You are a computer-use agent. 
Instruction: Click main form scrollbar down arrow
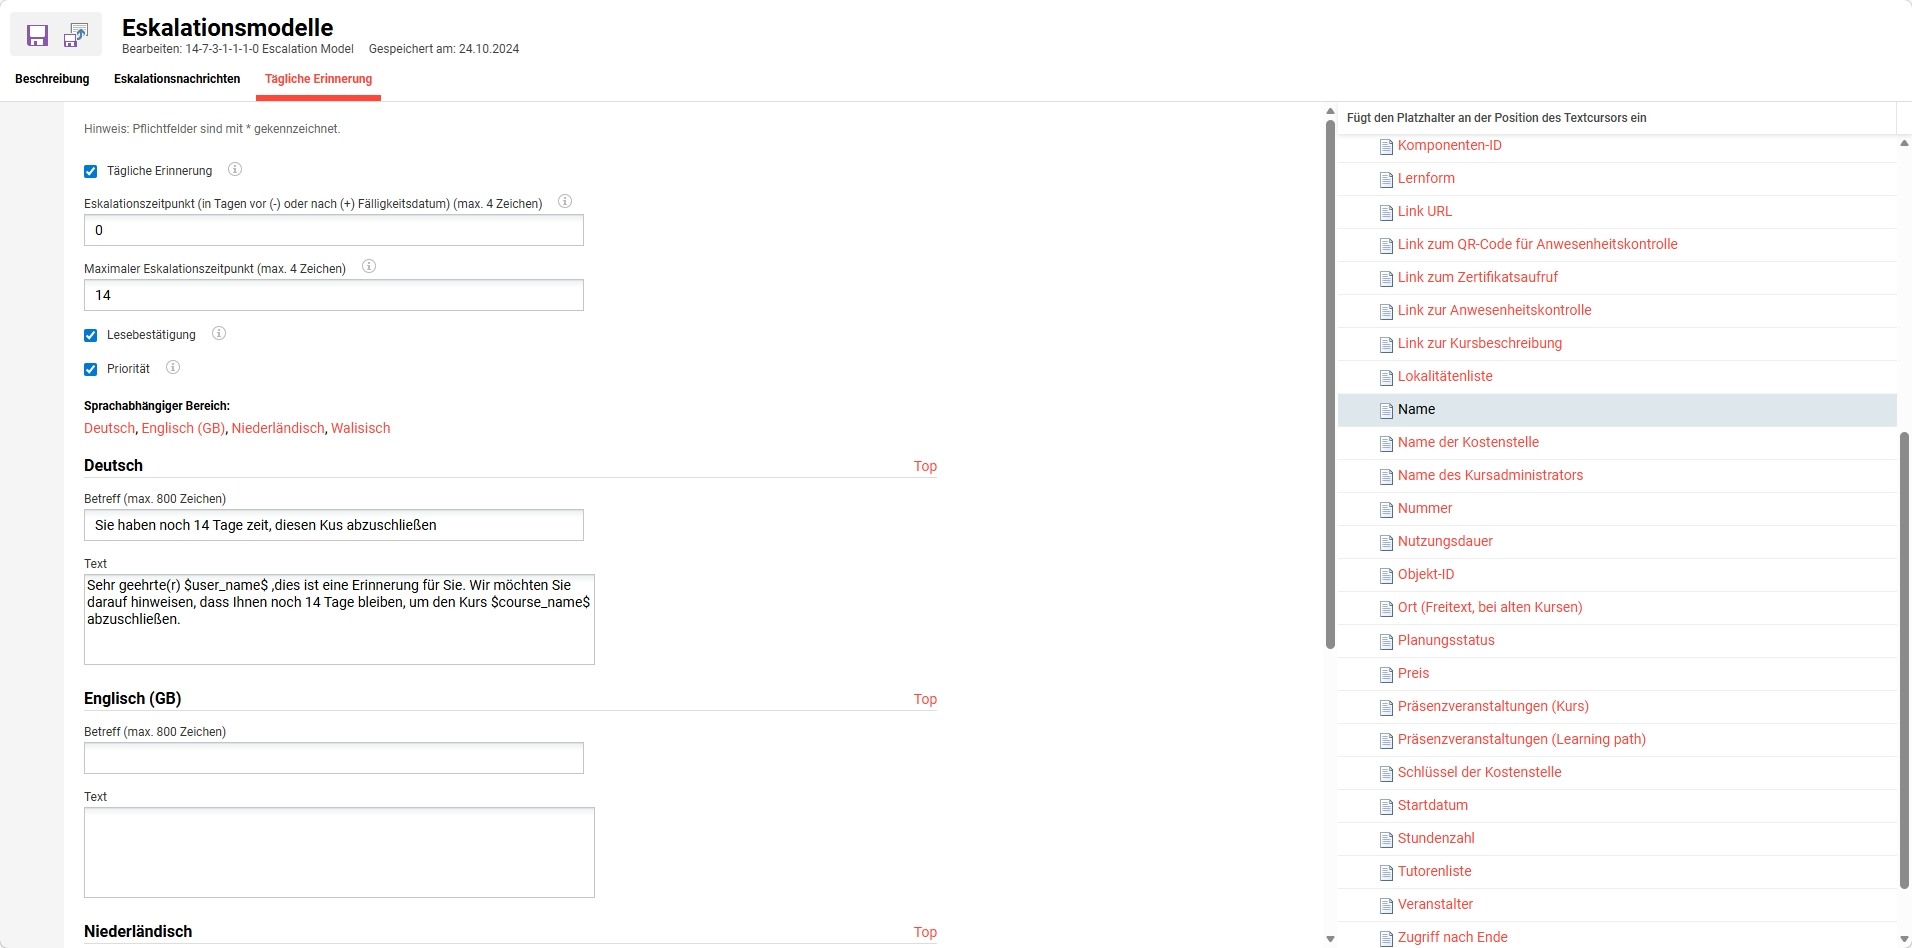[x=1330, y=939]
